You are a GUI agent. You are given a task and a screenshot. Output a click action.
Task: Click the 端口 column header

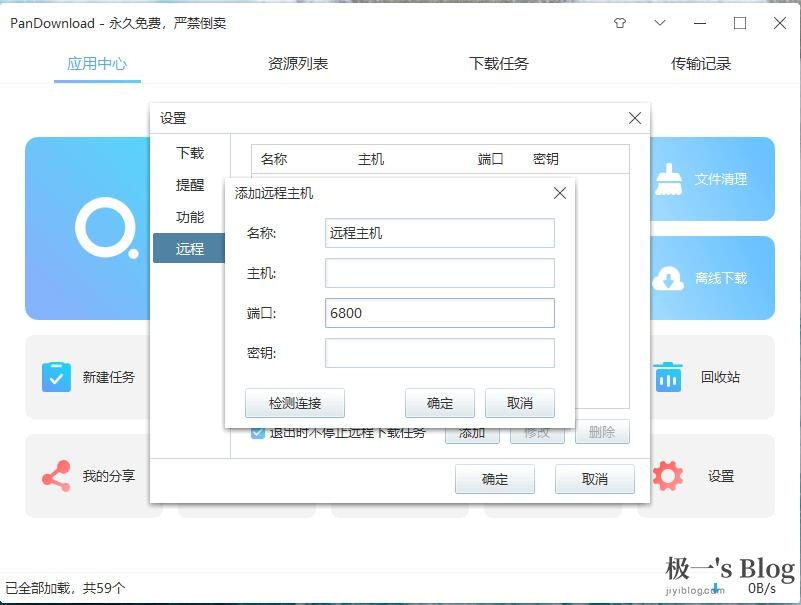coord(490,159)
